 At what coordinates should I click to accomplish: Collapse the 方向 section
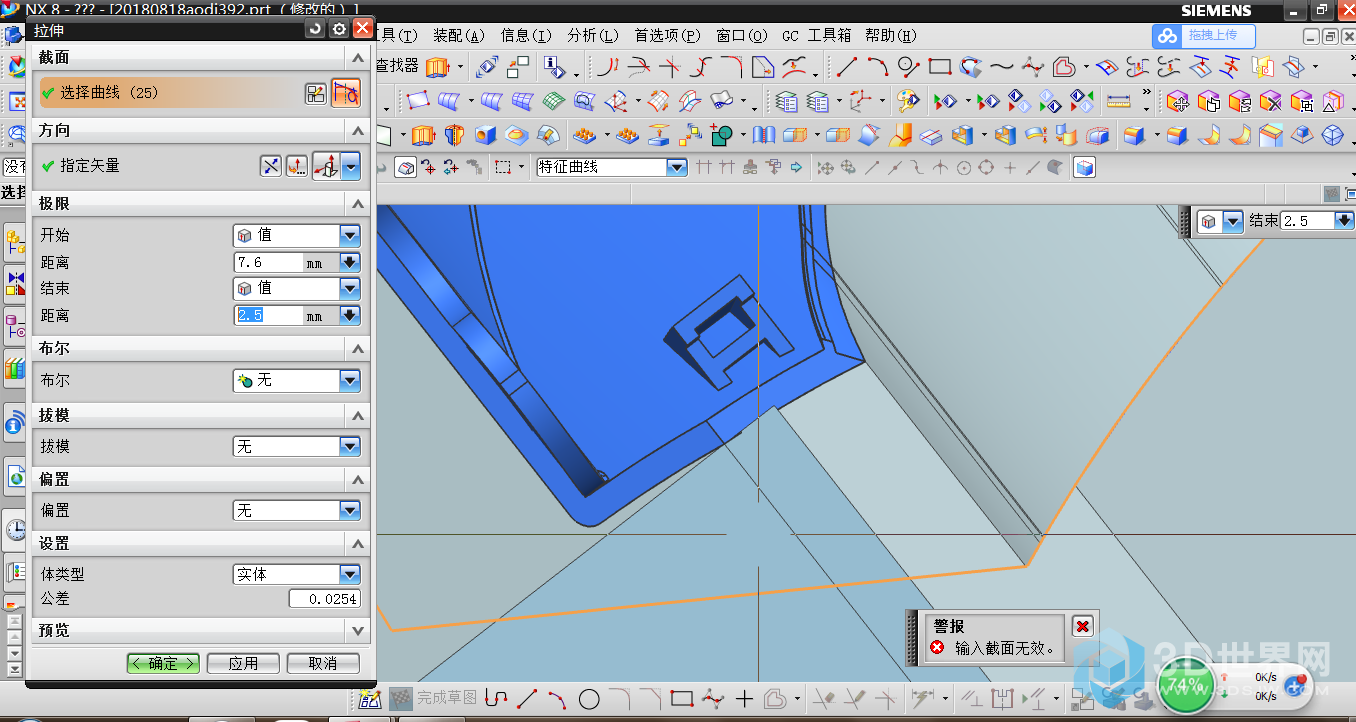pyautogui.click(x=358, y=131)
